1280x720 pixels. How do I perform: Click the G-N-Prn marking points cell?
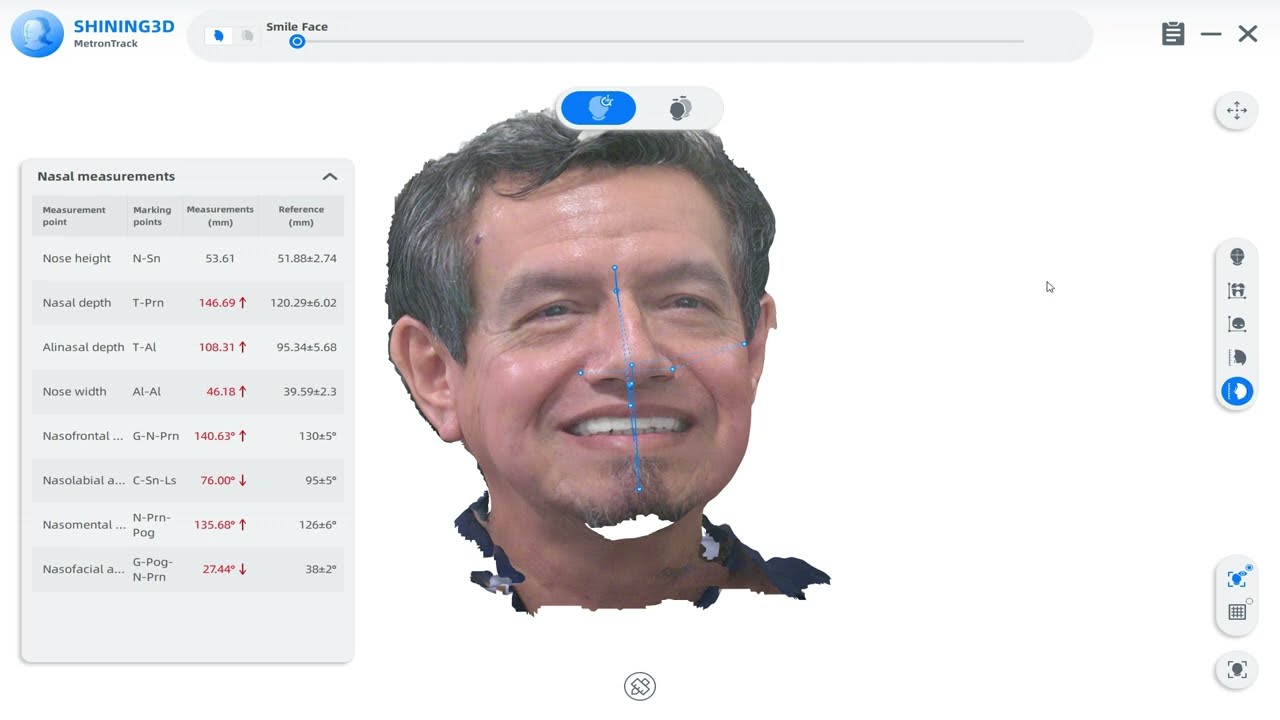[156, 436]
